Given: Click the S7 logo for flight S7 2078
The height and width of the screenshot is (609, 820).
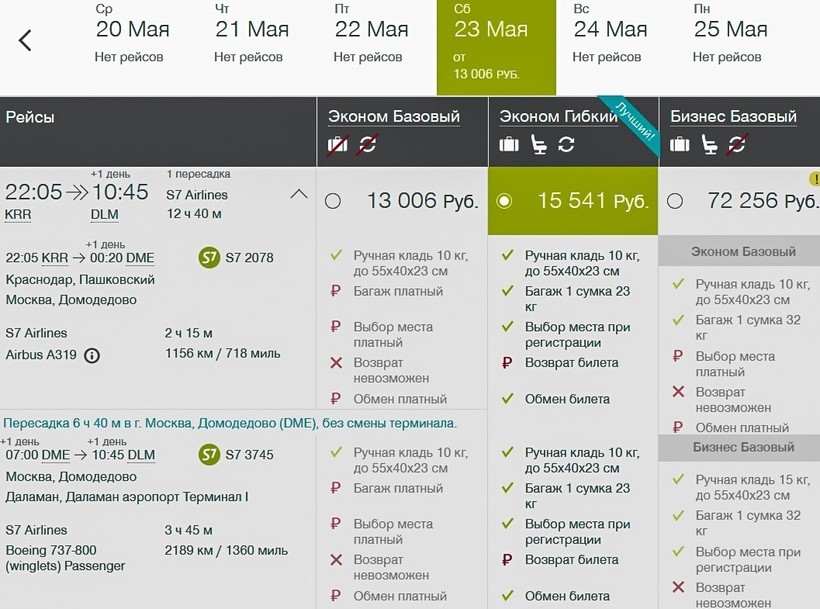Looking at the screenshot, I should [x=209, y=257].
